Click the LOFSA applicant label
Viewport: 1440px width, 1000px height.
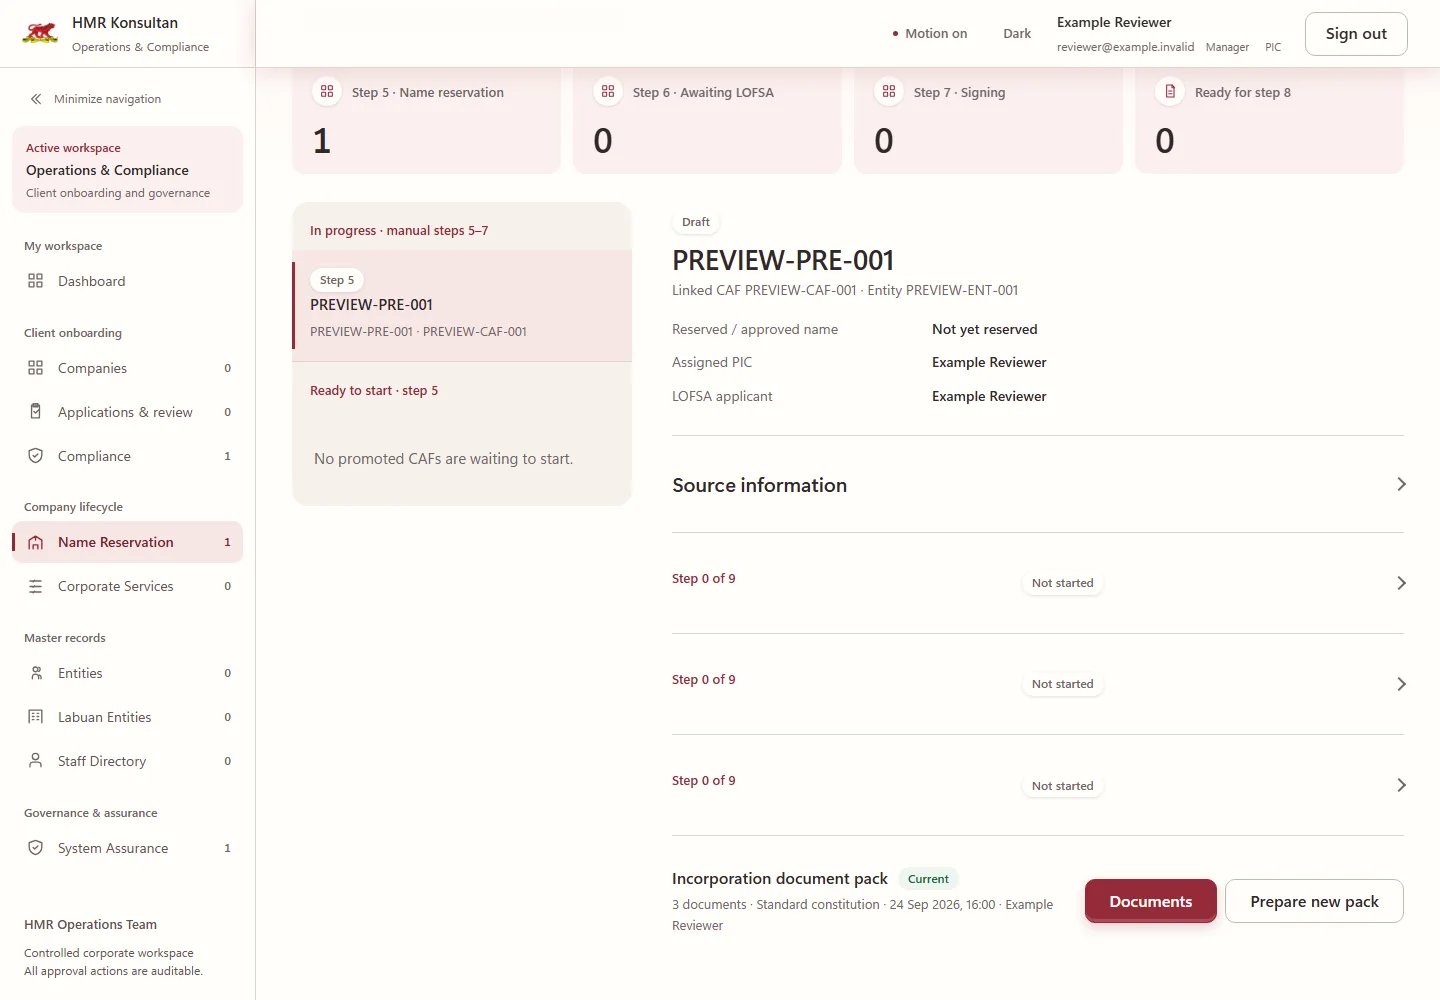[722, 396]
